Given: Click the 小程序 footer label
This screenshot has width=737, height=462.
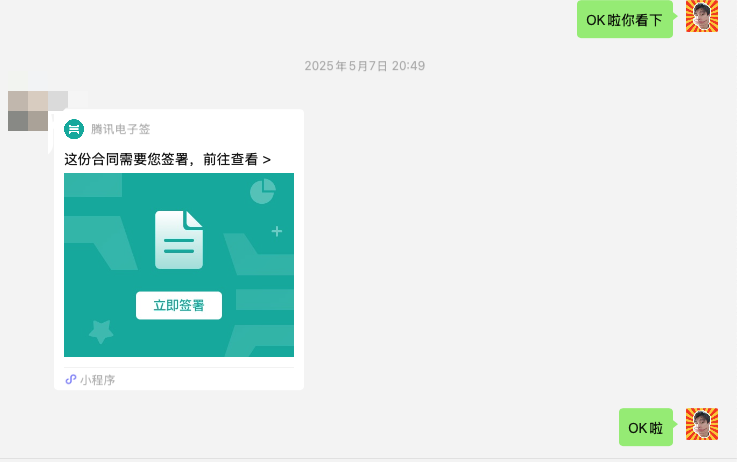Looking at the screenshot, I should pyautogui.click(x=98, y=380).
